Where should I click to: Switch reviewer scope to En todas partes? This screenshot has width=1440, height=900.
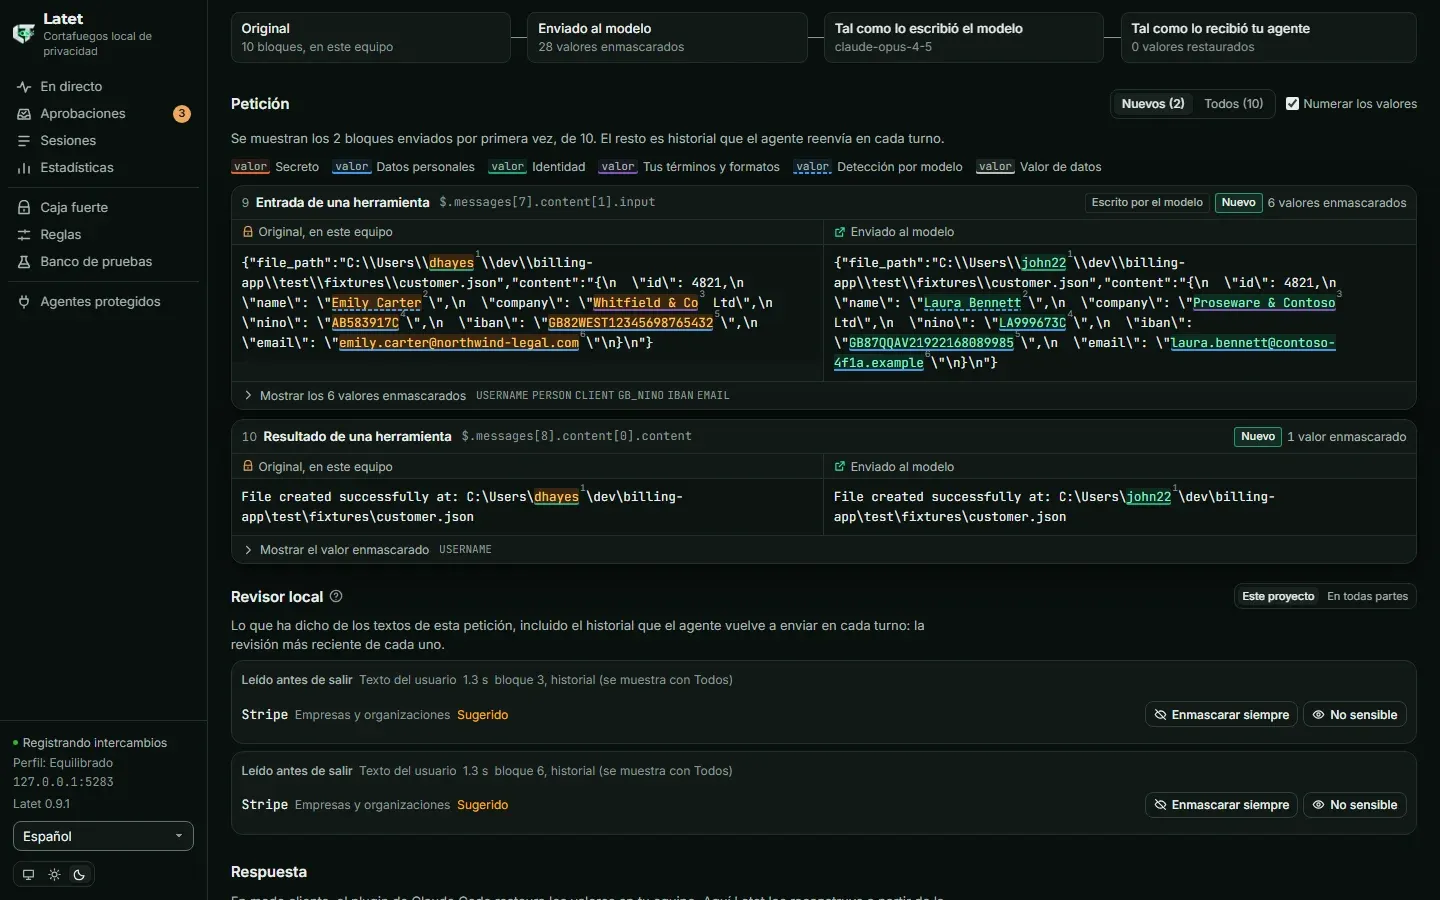(x=1367, y=597)
